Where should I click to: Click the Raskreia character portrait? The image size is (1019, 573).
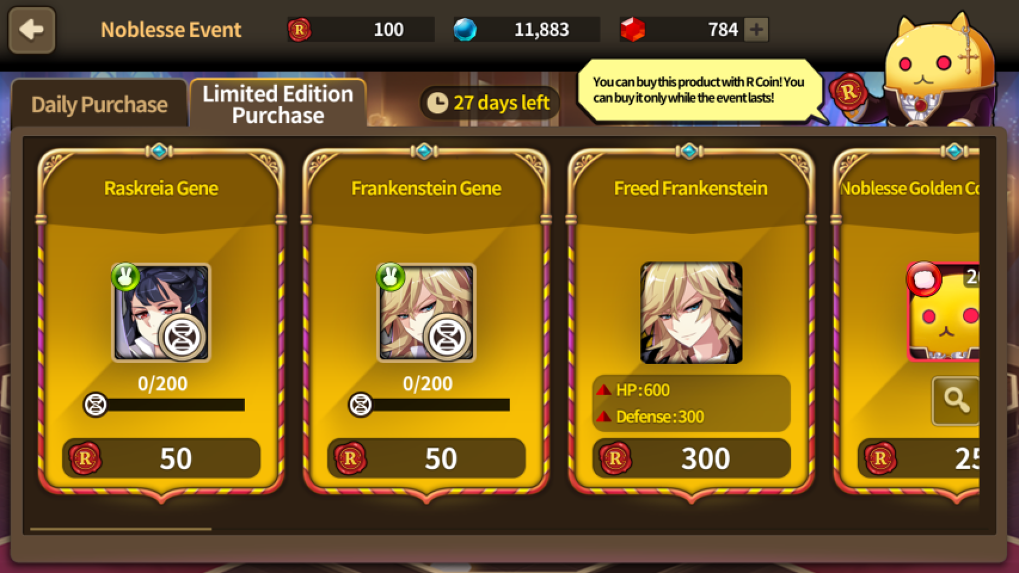coord(161,312)
